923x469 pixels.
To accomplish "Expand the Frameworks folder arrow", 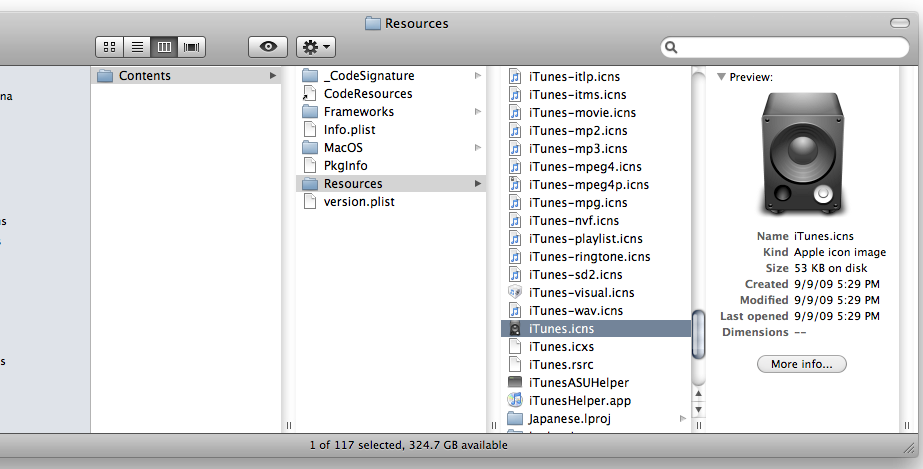I will (x=477, y=111).
